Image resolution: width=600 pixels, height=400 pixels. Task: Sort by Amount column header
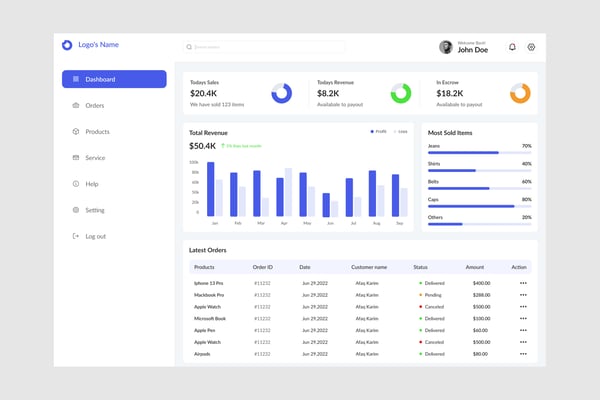pos(474,267)
